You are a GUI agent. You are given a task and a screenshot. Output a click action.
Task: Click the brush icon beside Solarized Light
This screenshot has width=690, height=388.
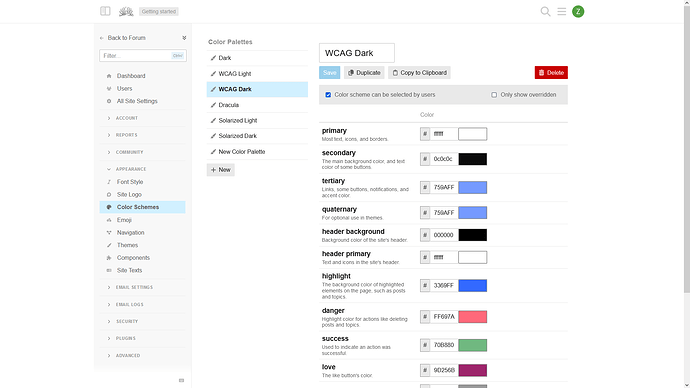coord(213,121)
